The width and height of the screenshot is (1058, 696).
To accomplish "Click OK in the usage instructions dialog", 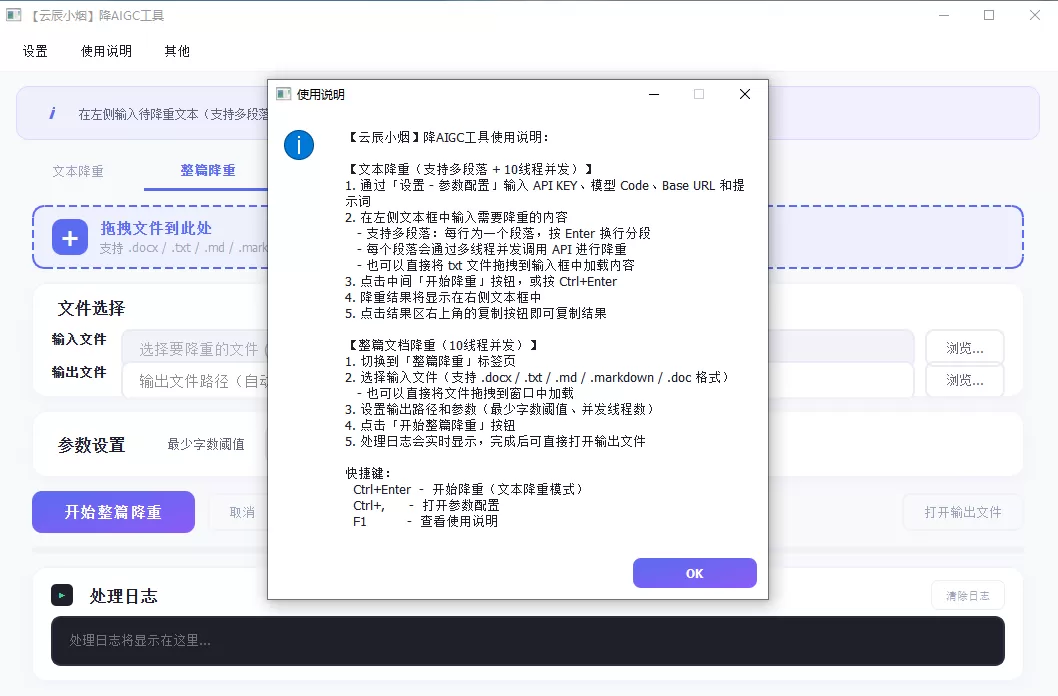I will (694, 573).
